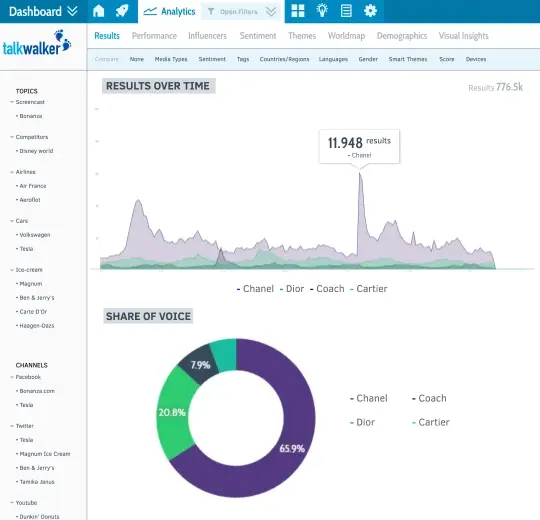Toggle Cartier in Share of Voice legend
The image size is (540, 520).
tap(431, 423)
